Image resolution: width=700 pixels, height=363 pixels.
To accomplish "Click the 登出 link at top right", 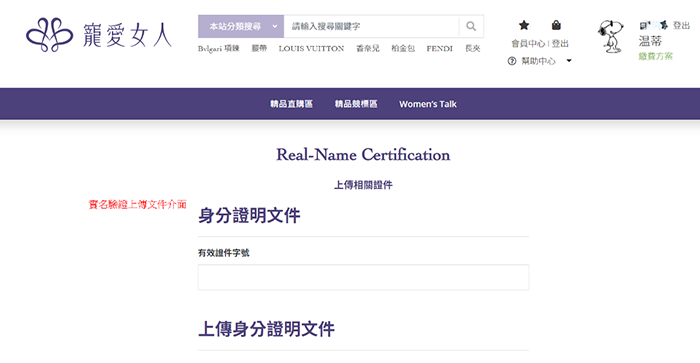I will pos(681,25).
